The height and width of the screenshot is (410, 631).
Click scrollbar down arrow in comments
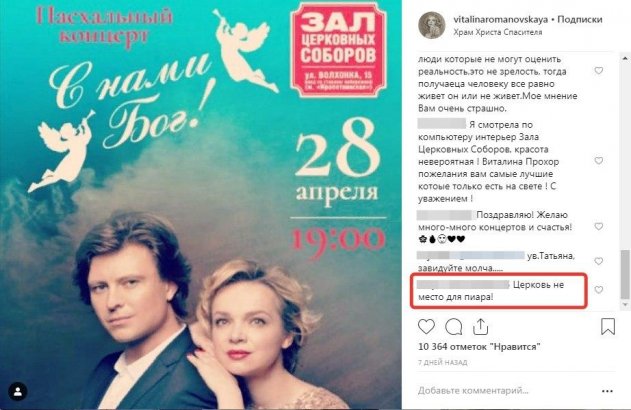coord(625,305)
